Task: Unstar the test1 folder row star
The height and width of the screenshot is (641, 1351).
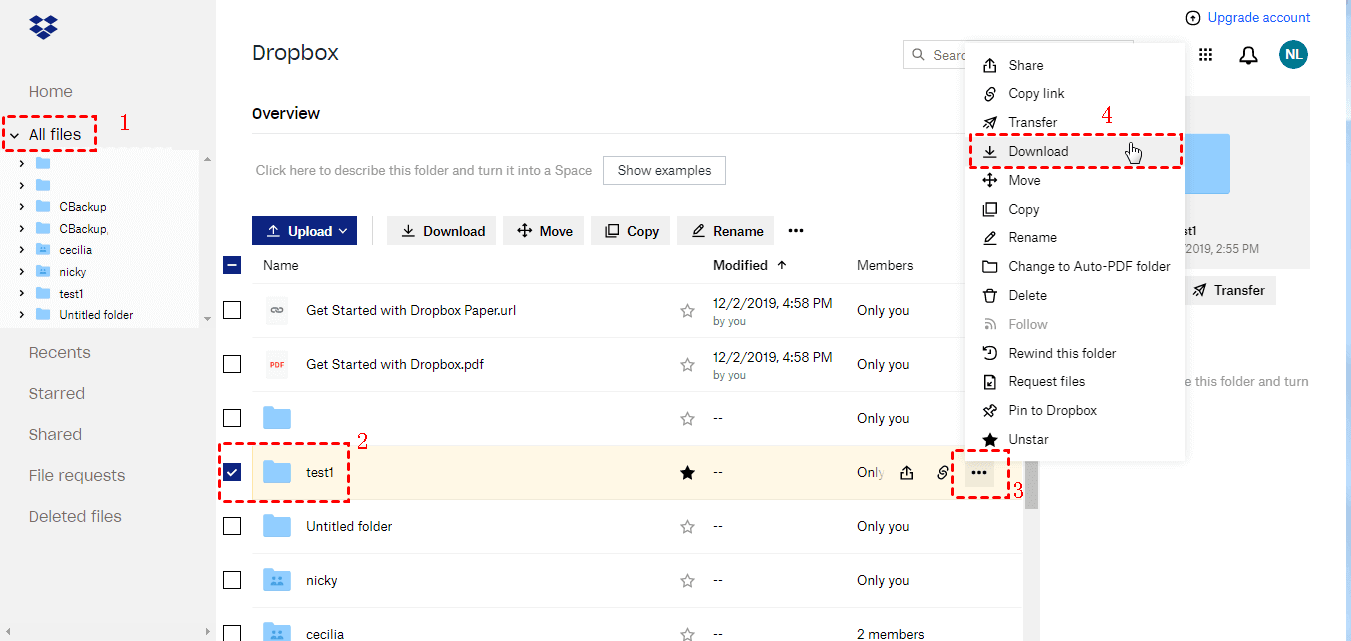Action: click(687, 473)
